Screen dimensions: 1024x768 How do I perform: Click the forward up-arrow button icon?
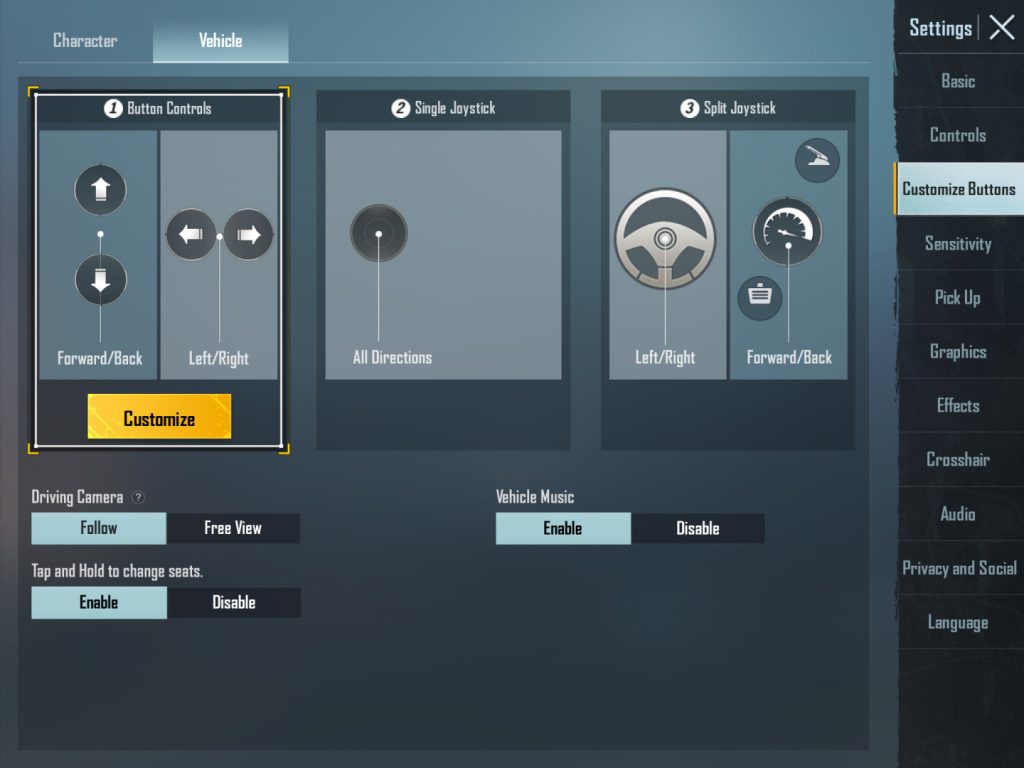click(100, 190)
